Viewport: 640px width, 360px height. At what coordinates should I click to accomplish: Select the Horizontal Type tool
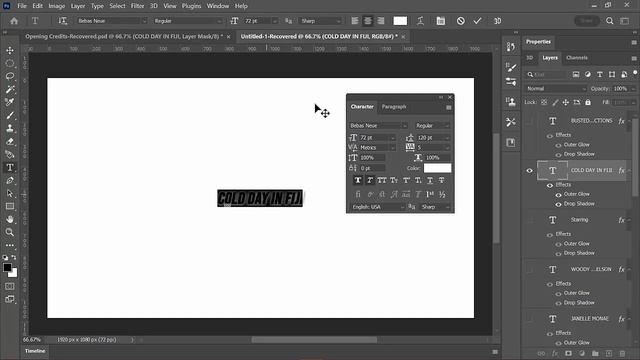(10, 167)
